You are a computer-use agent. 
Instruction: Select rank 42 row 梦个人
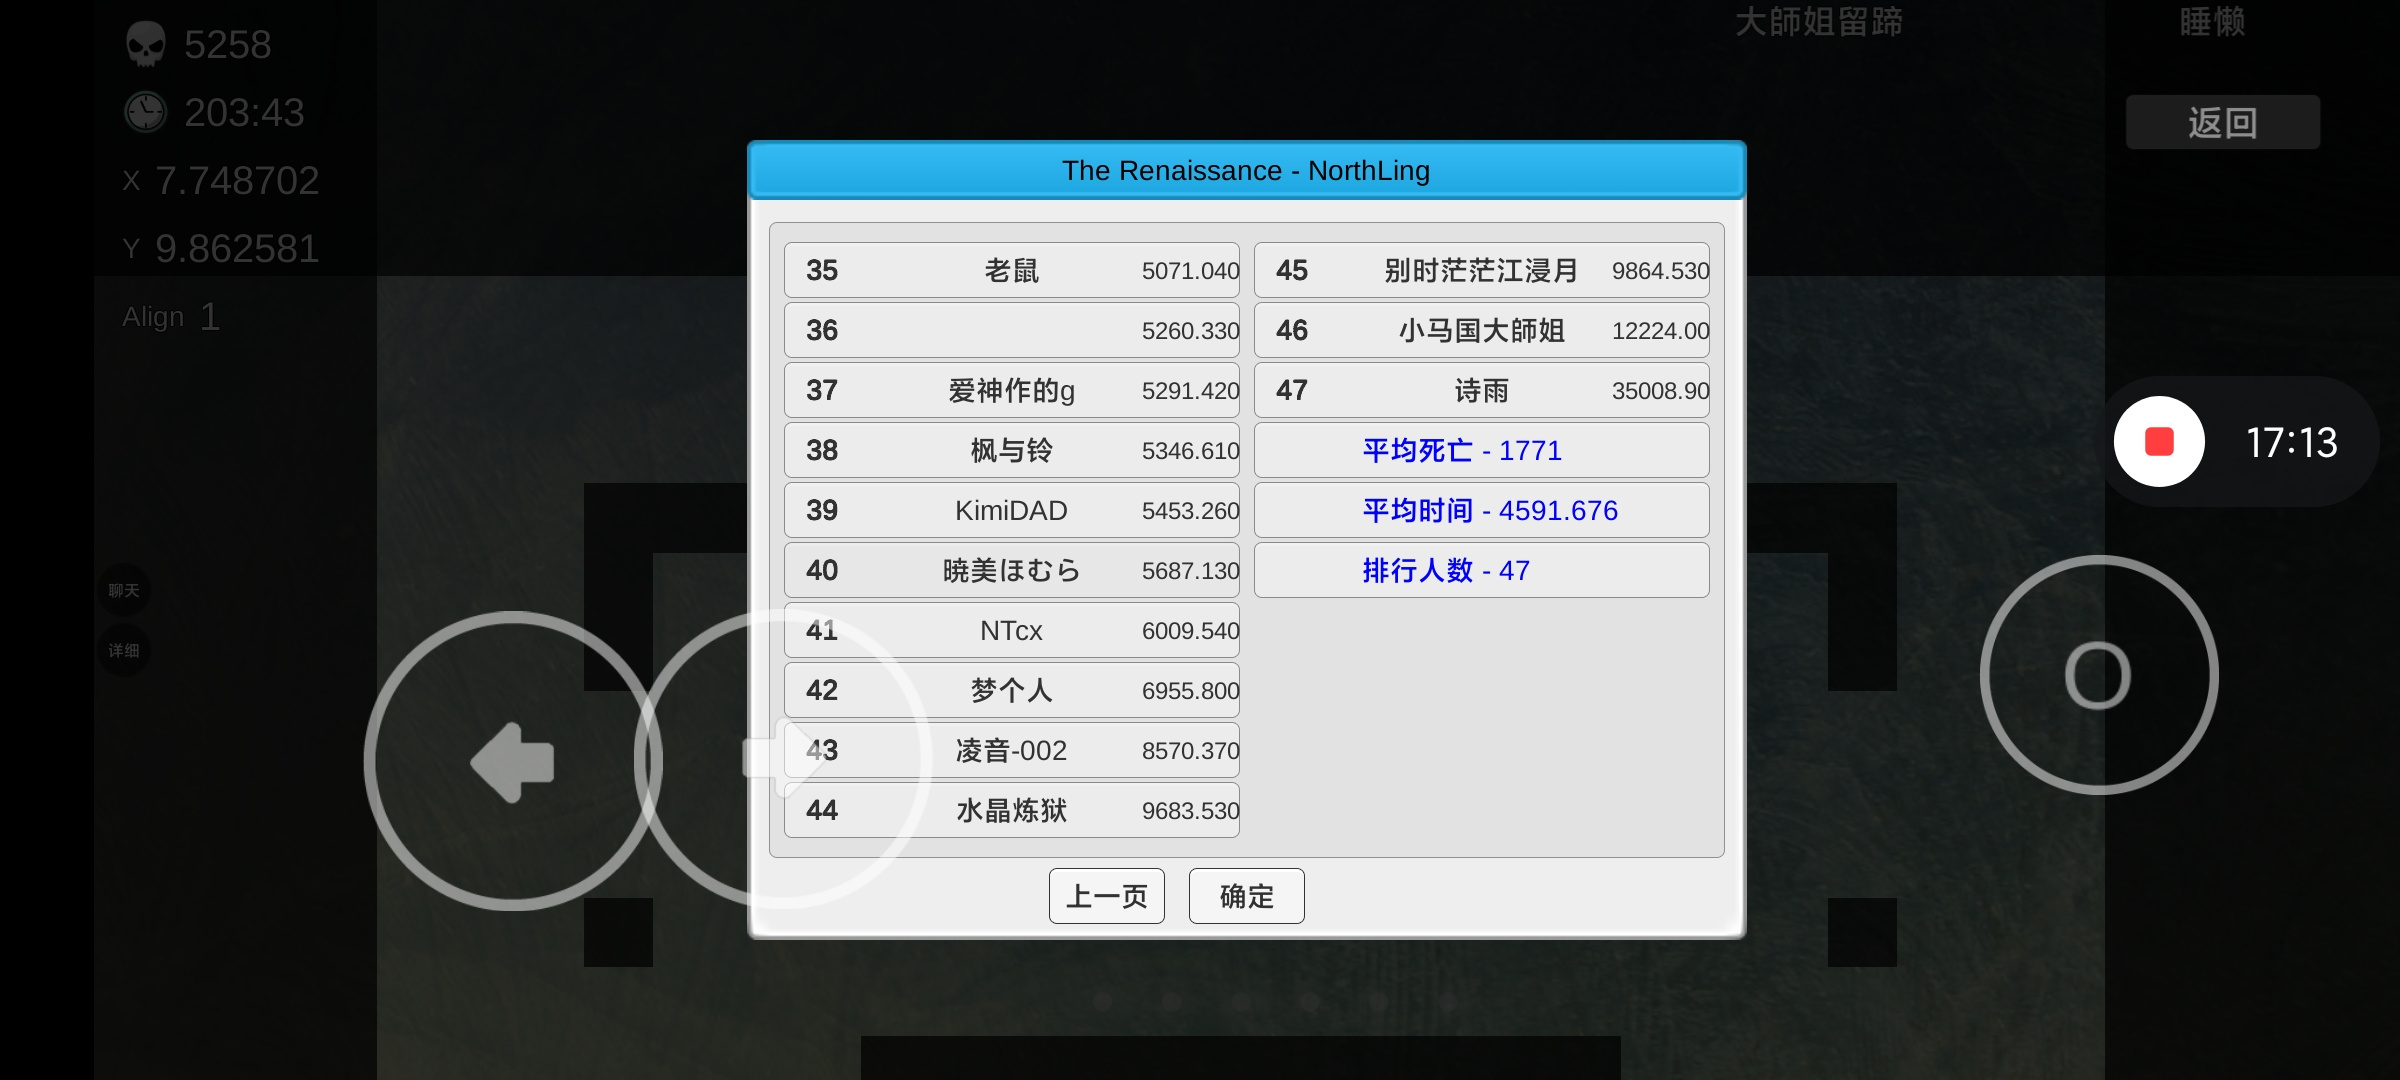(x=1011, y=690)
